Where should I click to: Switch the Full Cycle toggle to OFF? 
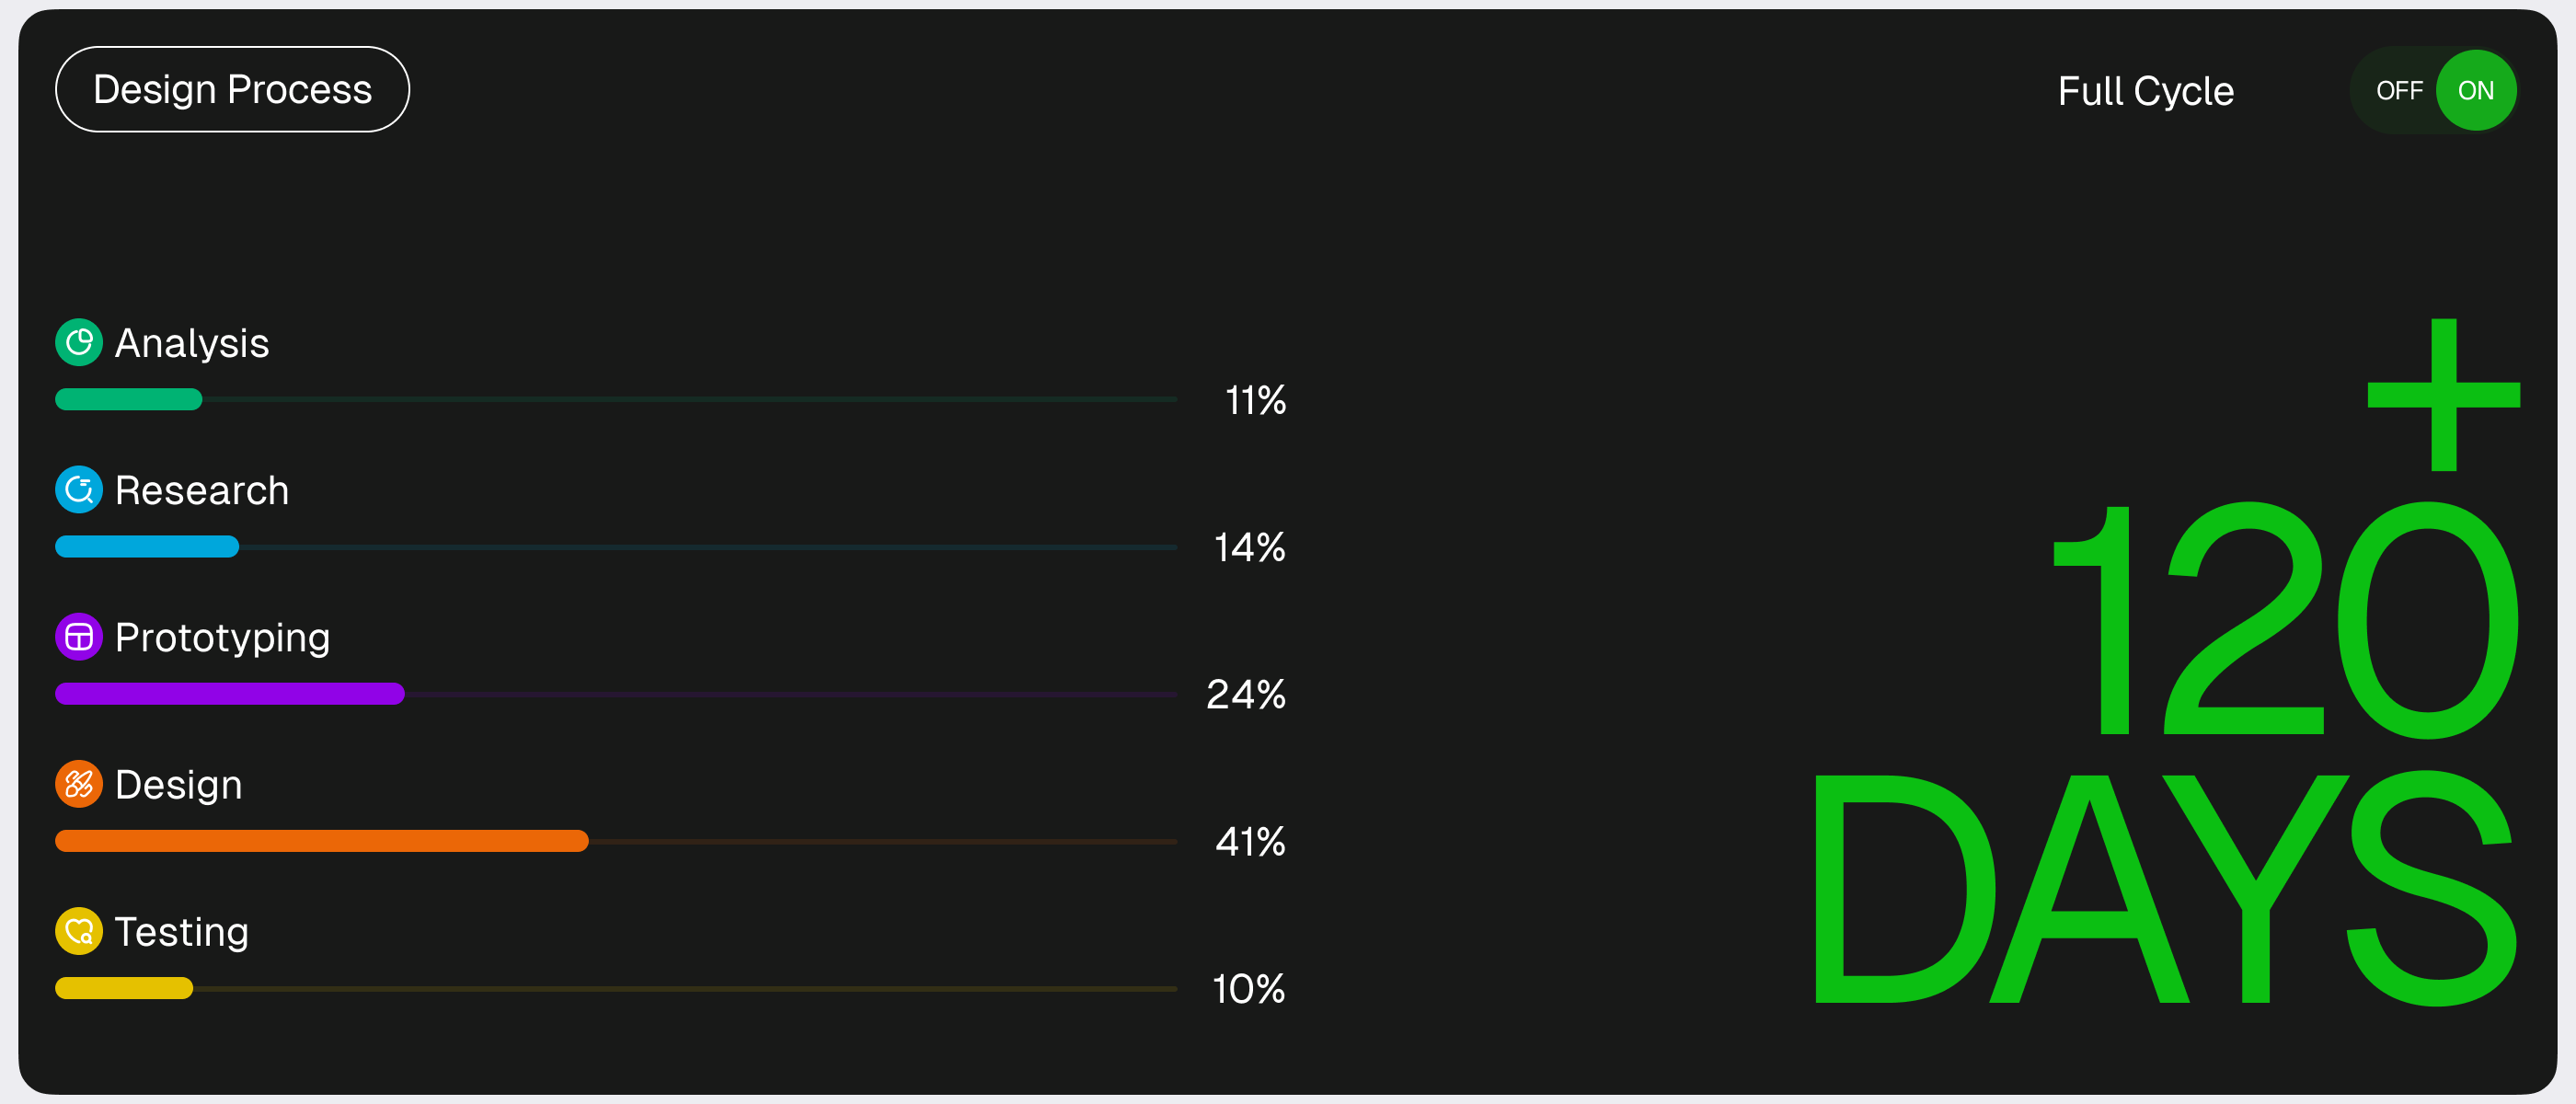tap(2398, 91)
